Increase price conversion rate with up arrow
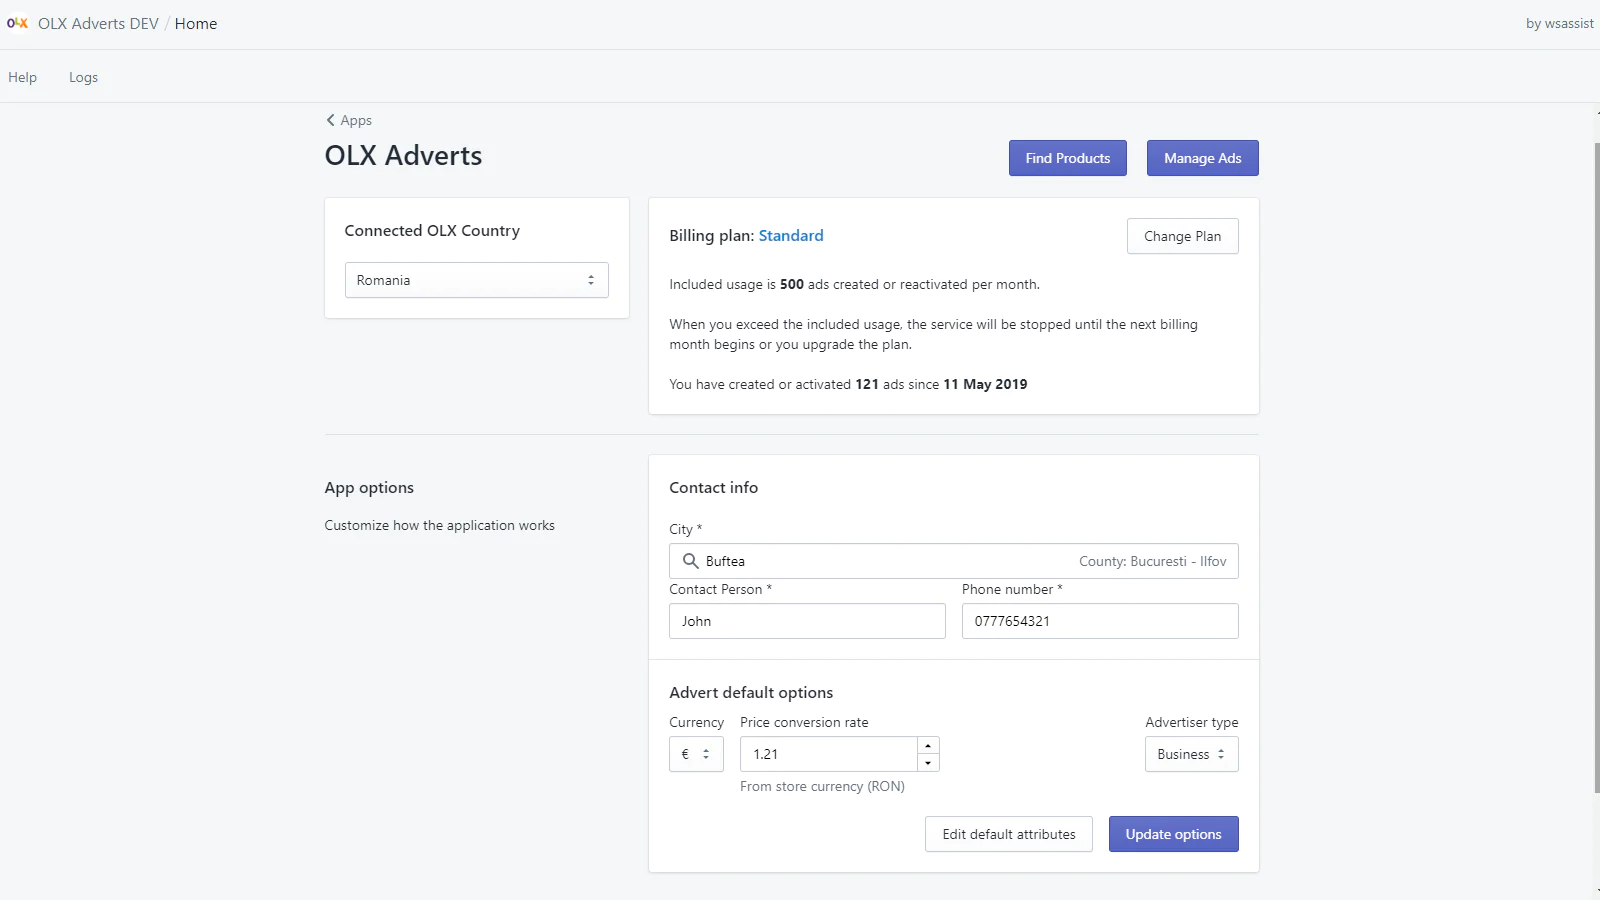 tap(928, 746)
